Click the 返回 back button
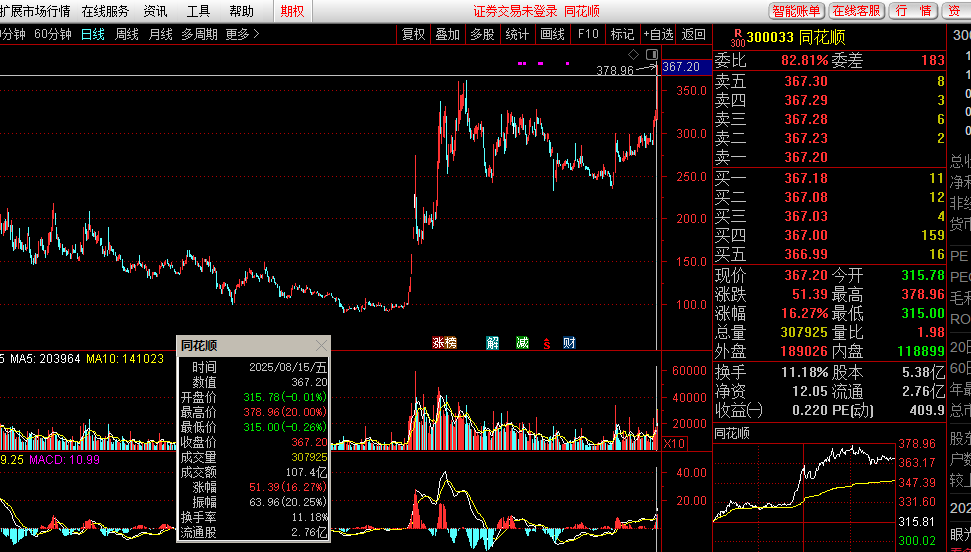Screen dimensions: 971x552 pos(694,35)
